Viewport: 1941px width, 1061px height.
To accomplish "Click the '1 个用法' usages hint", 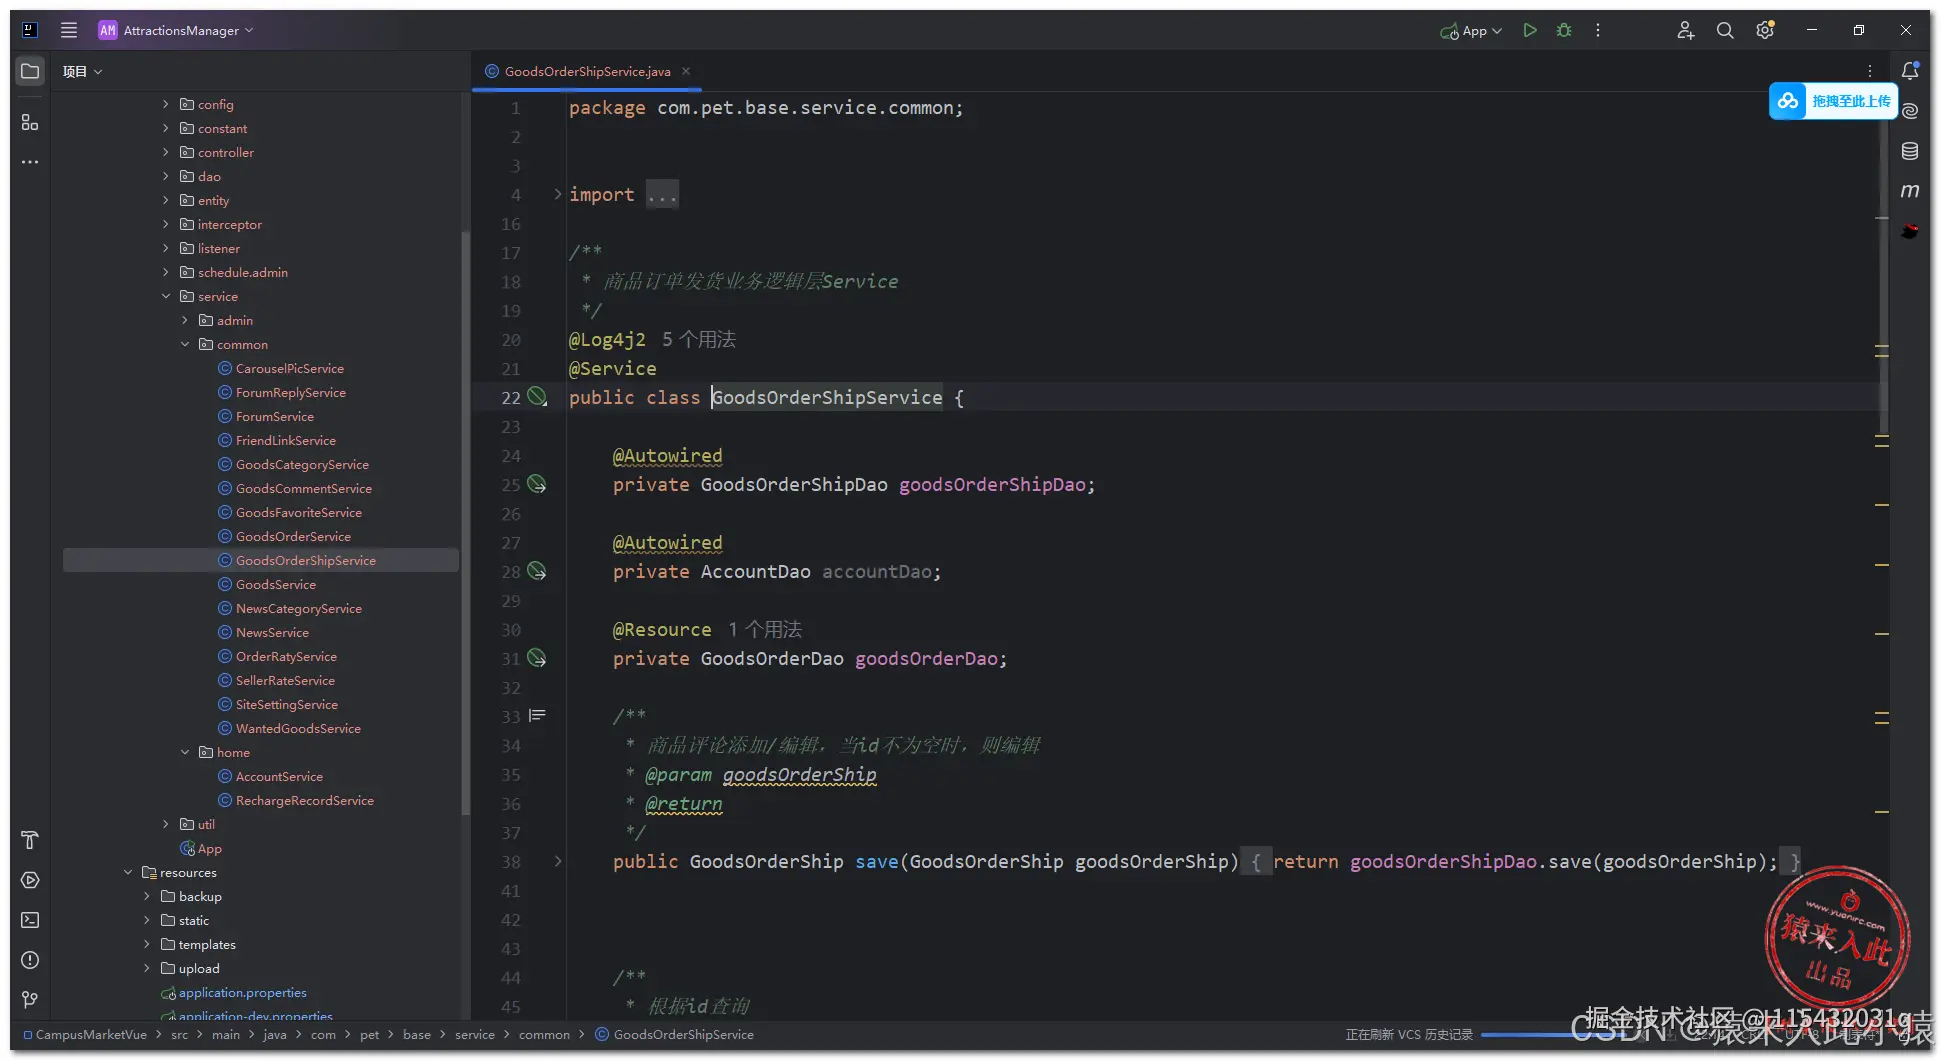I will (765, 629).
